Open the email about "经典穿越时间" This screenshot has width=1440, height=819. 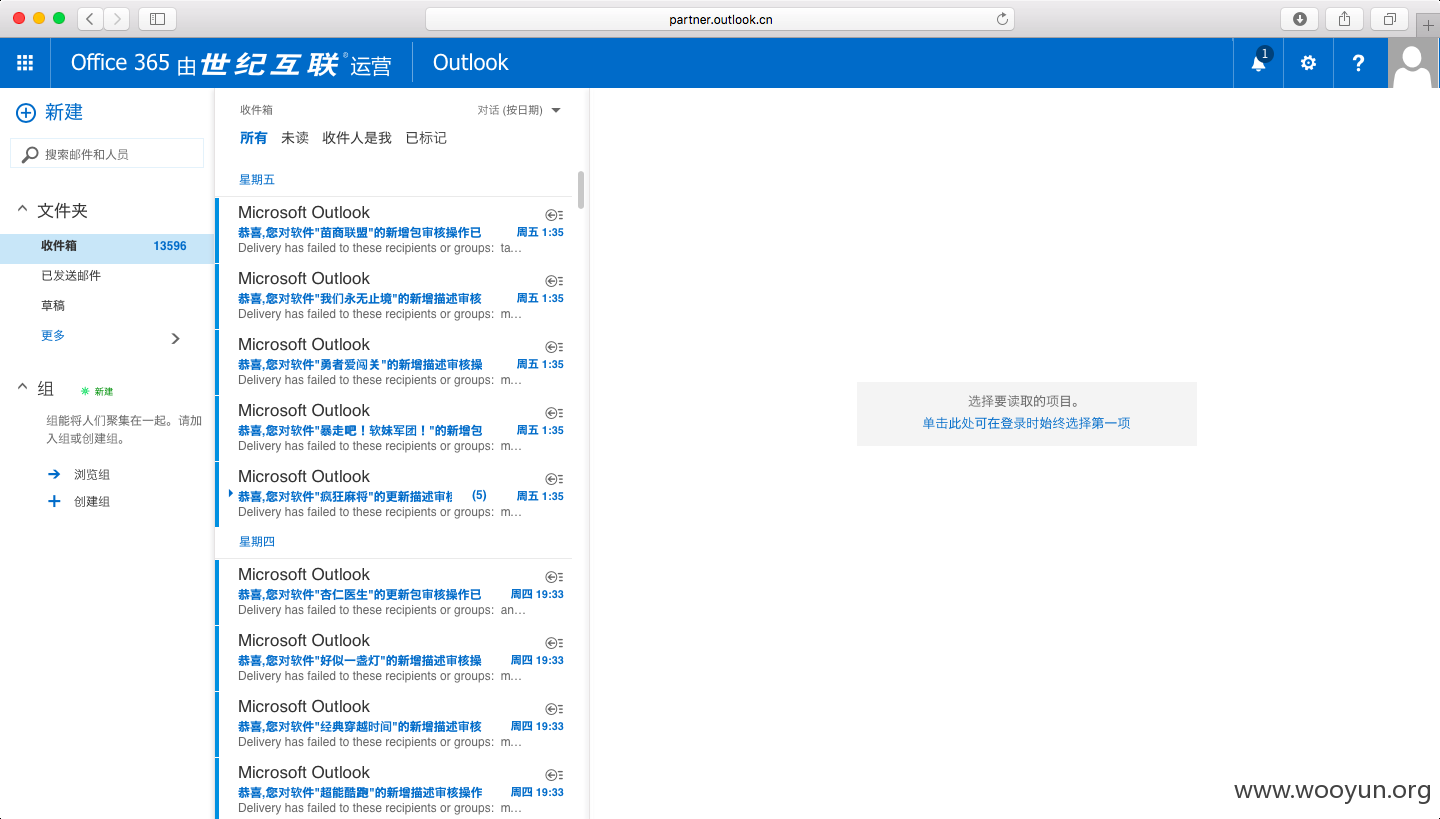(394, 724)
